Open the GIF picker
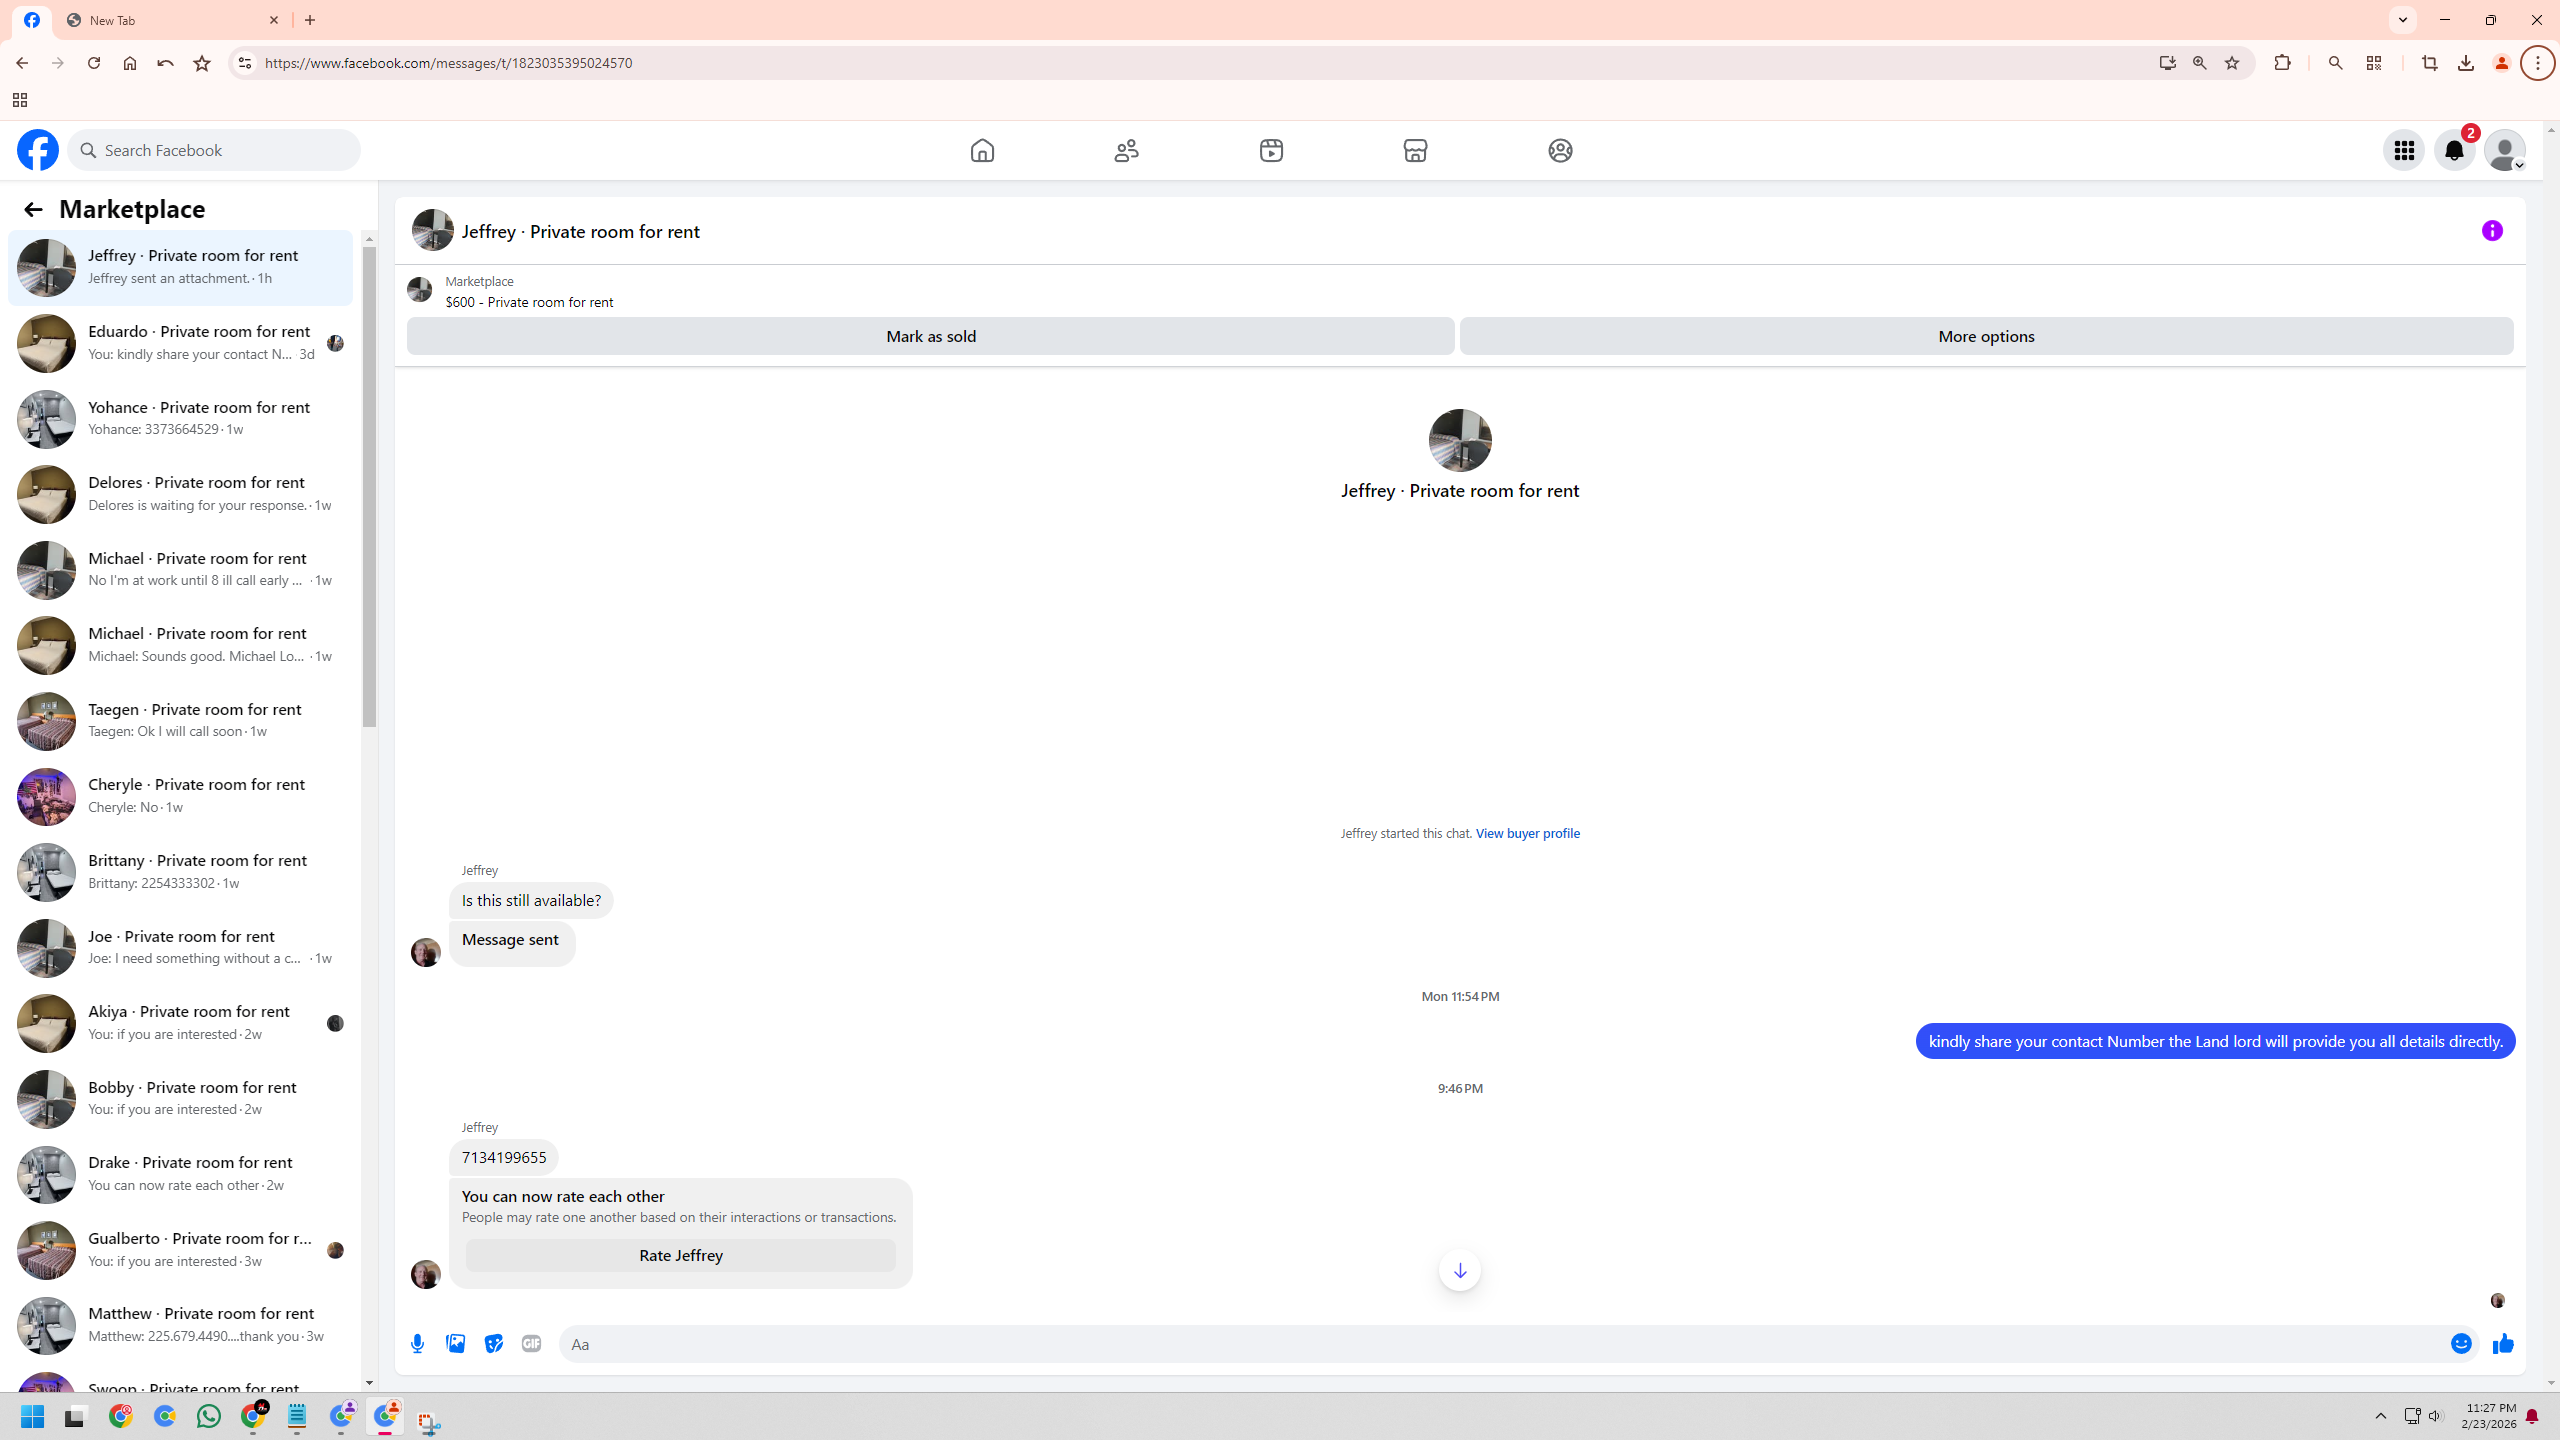The width and height of the screenshot is (2560, 1440). [531, 1344]
